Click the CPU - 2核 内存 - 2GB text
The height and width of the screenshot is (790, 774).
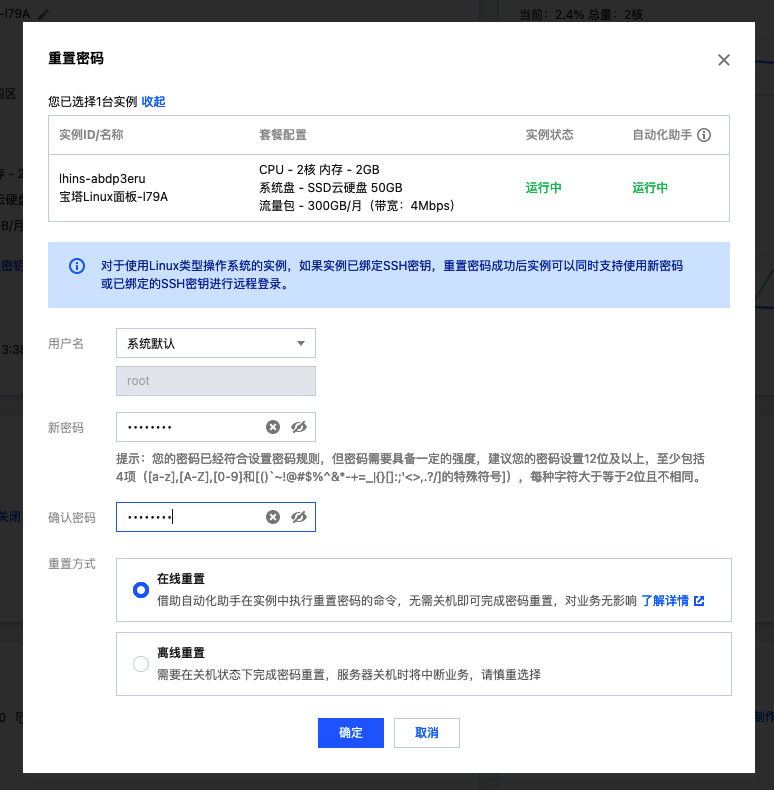[x=319, y=170]
